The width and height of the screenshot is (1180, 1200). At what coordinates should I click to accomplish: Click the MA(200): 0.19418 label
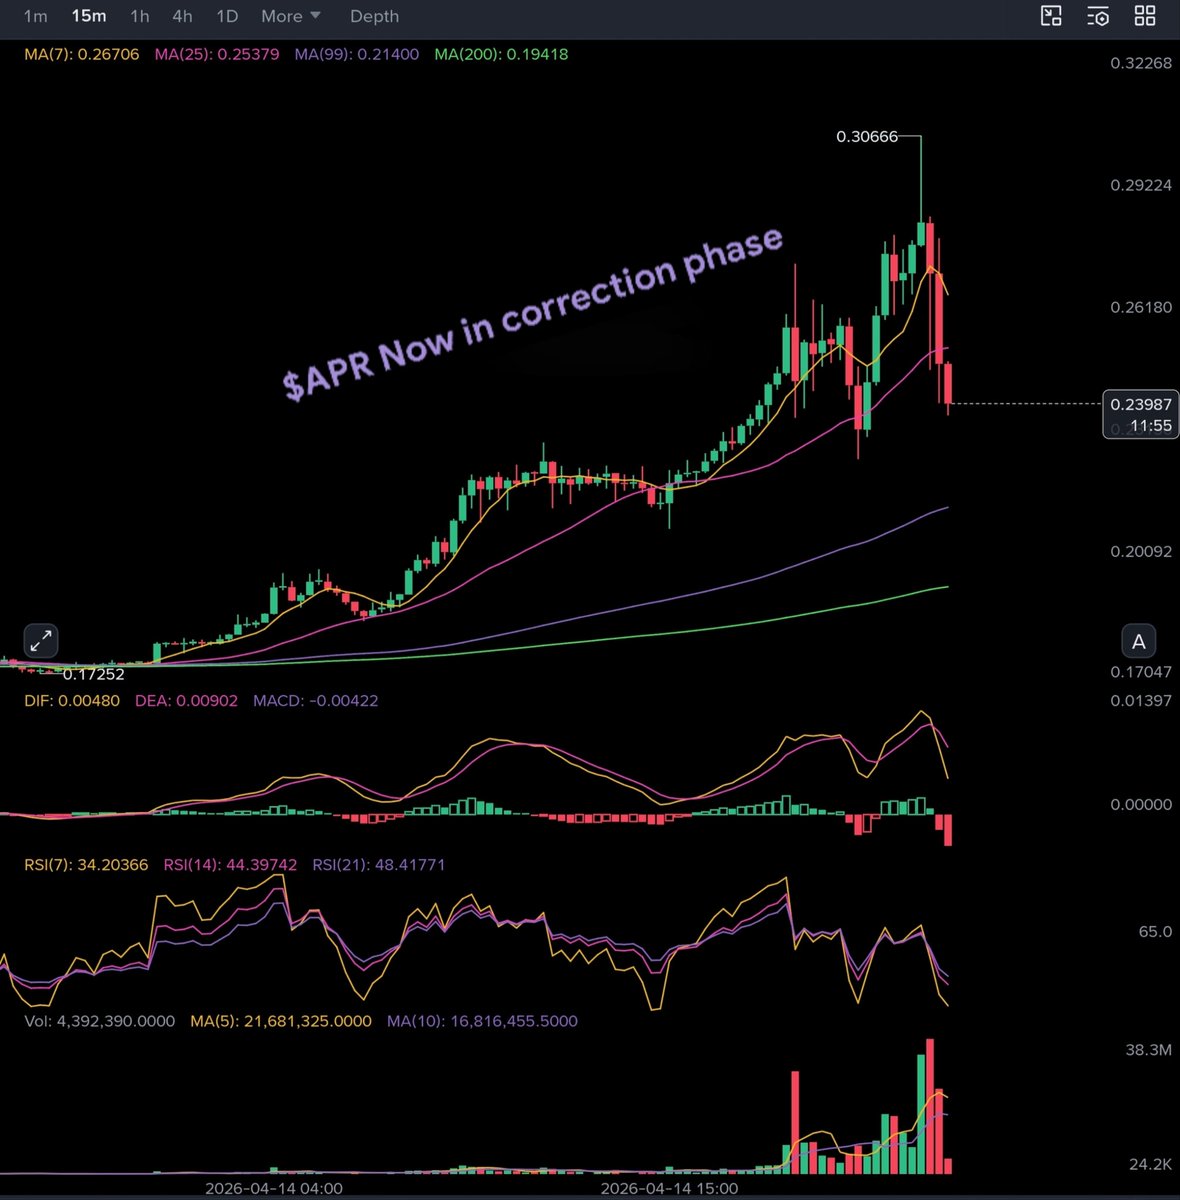tap(501, 54)
